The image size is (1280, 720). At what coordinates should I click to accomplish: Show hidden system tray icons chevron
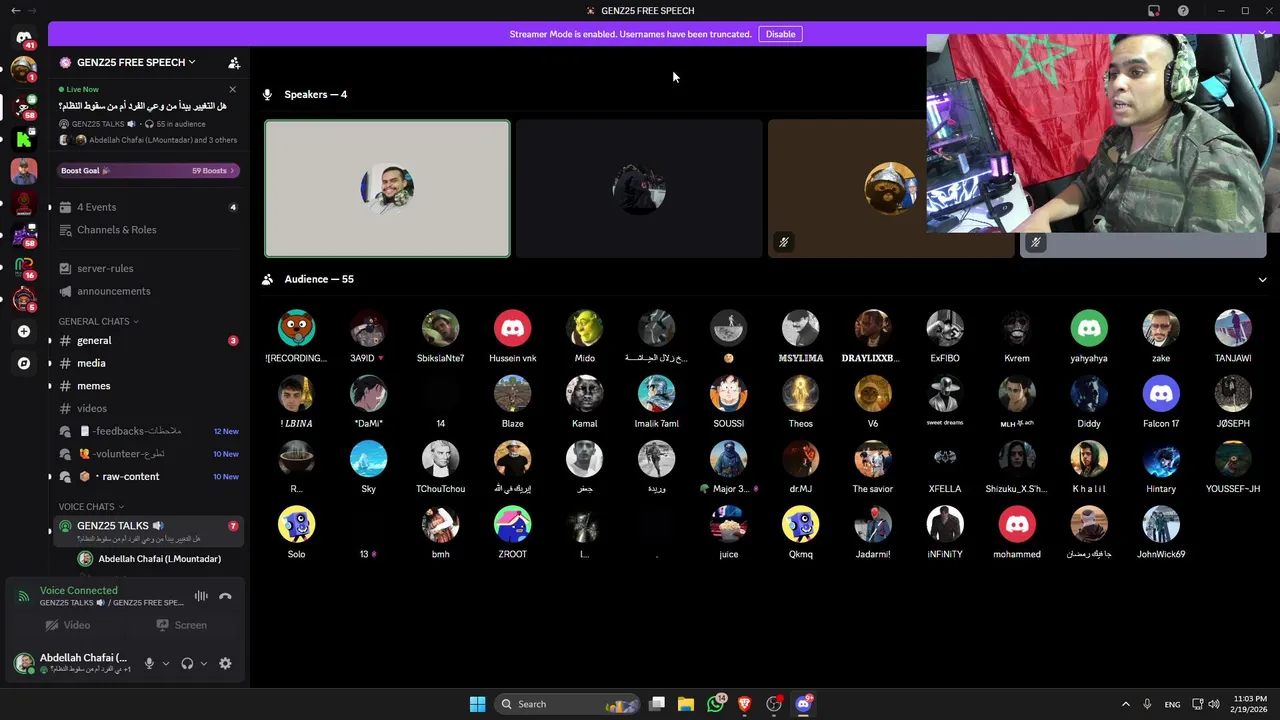pos(1125,704)
